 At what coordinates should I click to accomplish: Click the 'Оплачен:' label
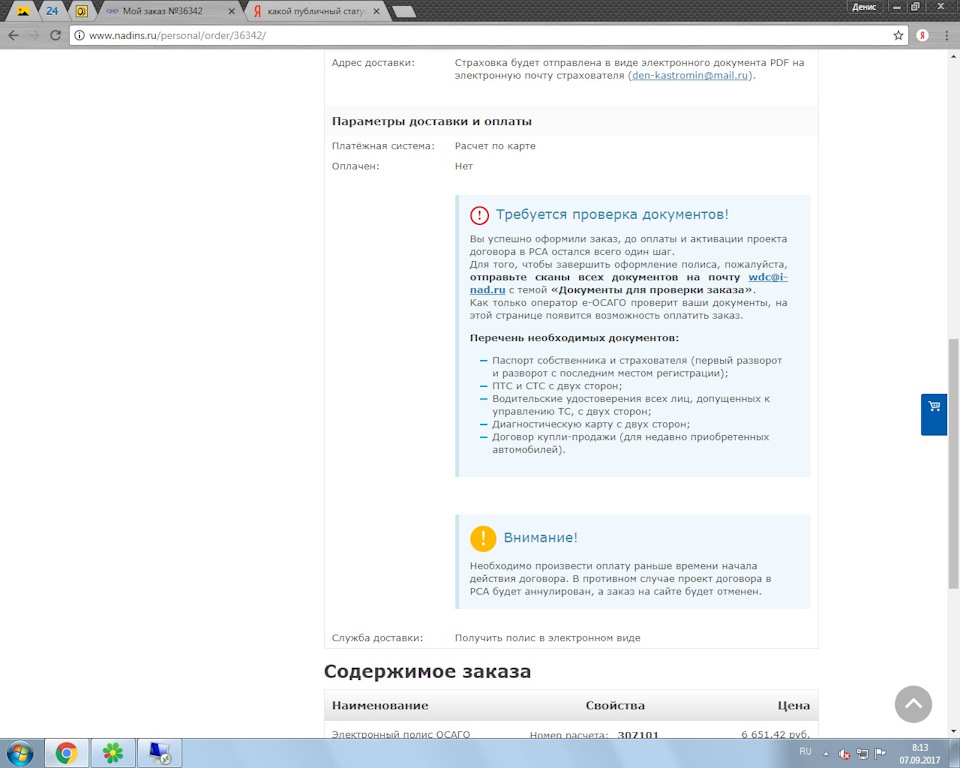(356, 166)
